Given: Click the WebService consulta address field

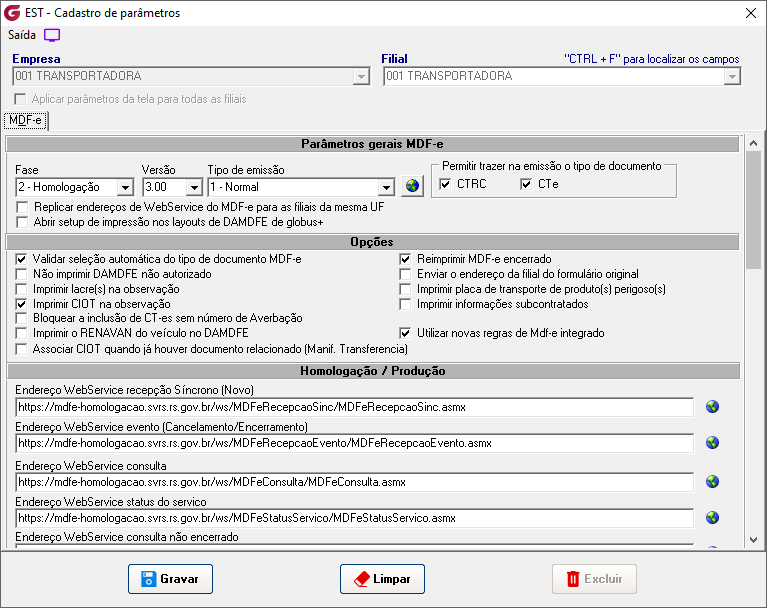Looking at the screenshot, I should tap(355, 482).
